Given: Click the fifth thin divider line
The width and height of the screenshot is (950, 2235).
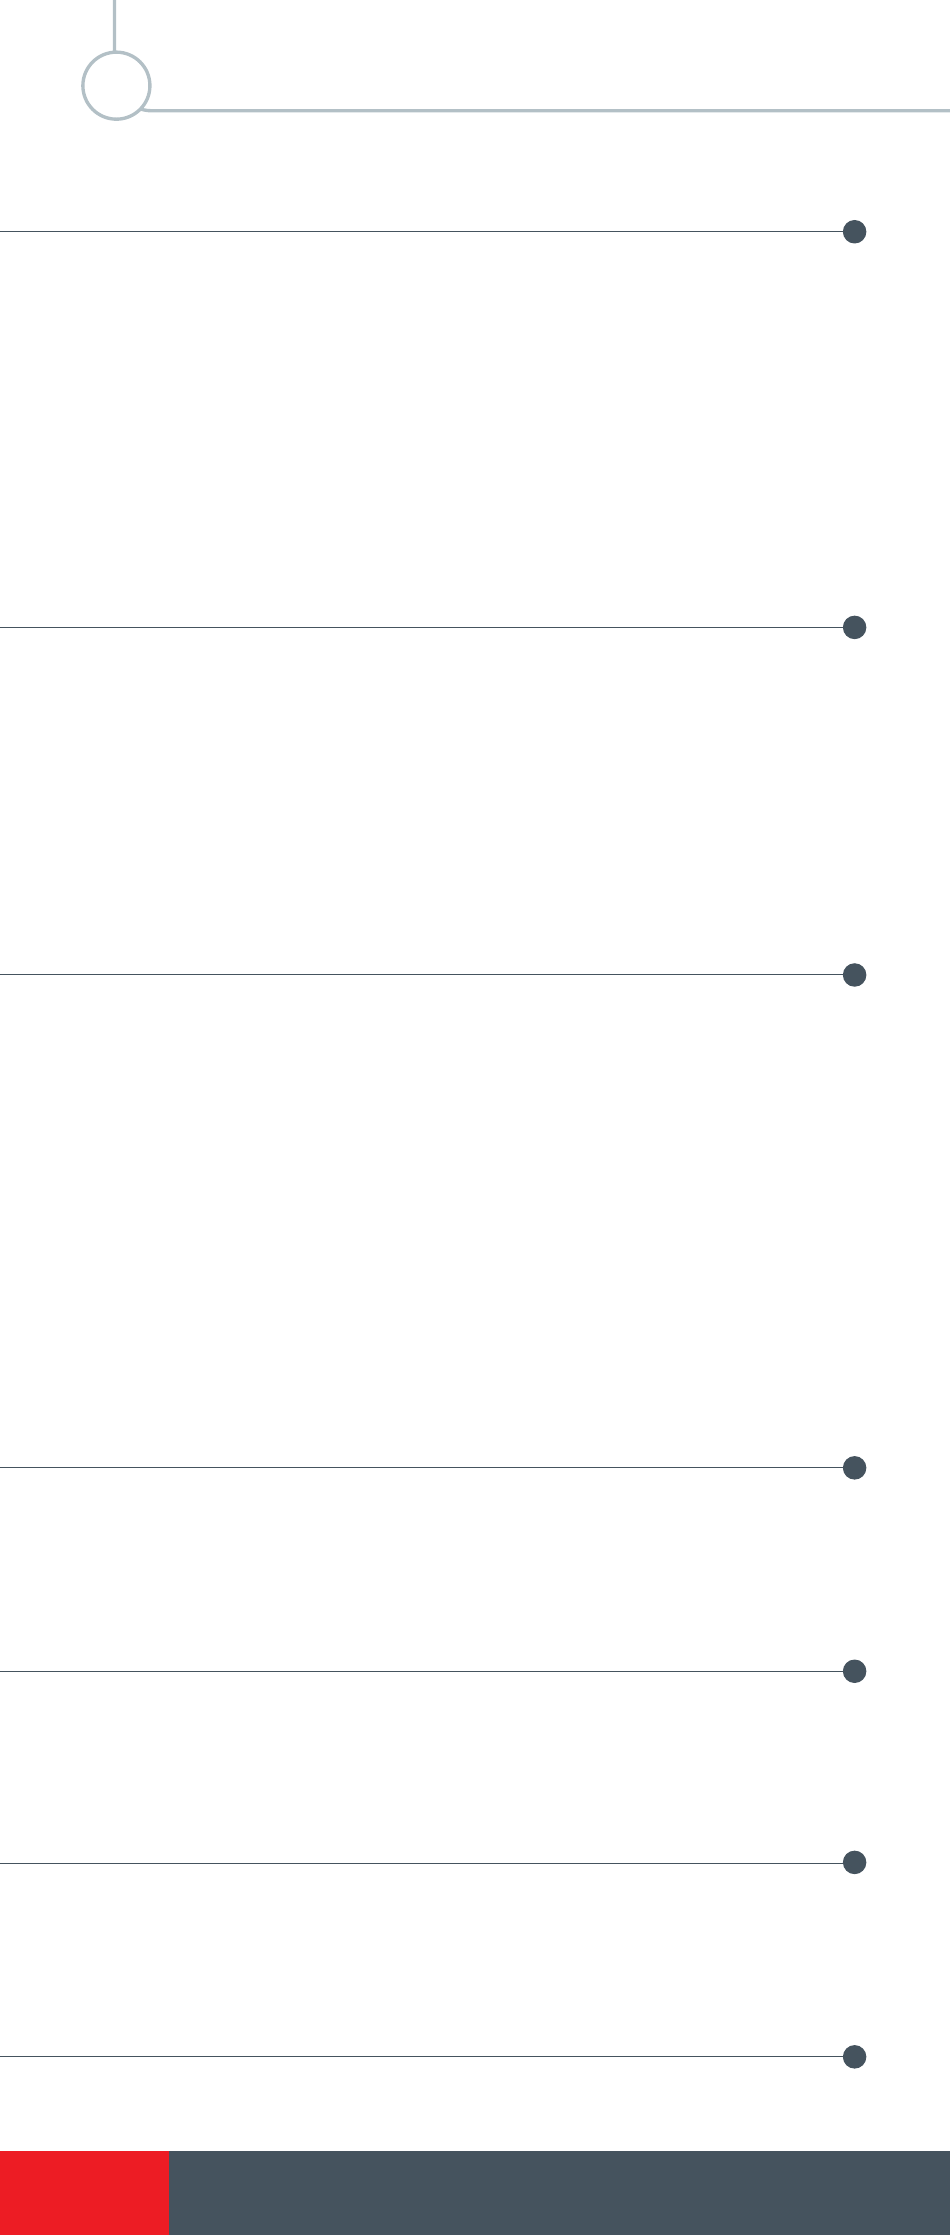Looking at the screenshot, I should coord(421,1671).
